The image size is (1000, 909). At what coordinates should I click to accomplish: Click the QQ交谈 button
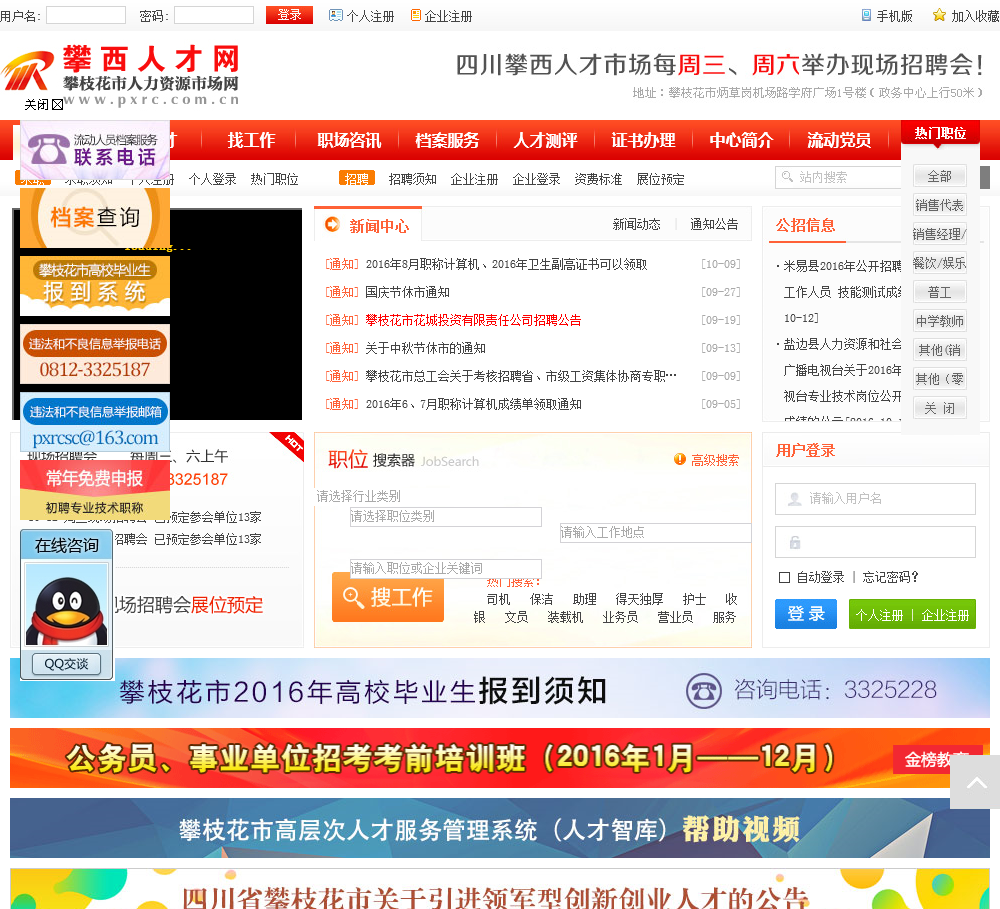pyautogui.click(x=66, y=664)
